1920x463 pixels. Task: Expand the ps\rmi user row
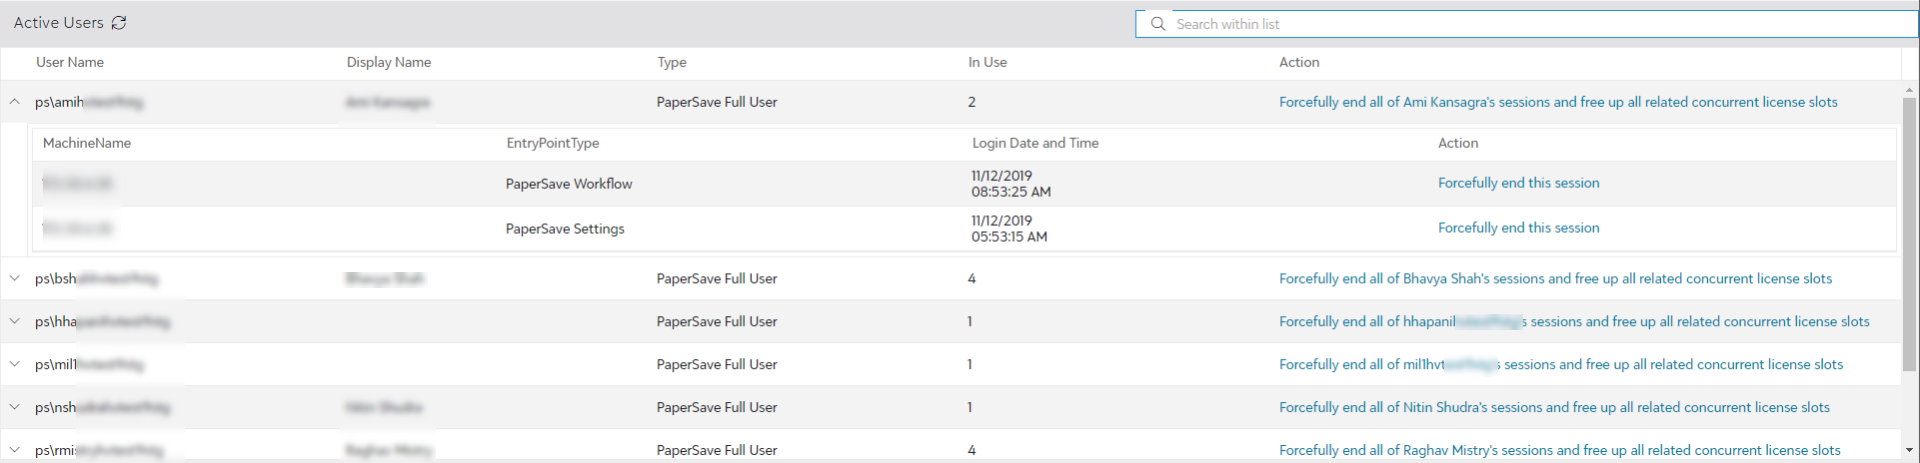click(x=15, y=450)
